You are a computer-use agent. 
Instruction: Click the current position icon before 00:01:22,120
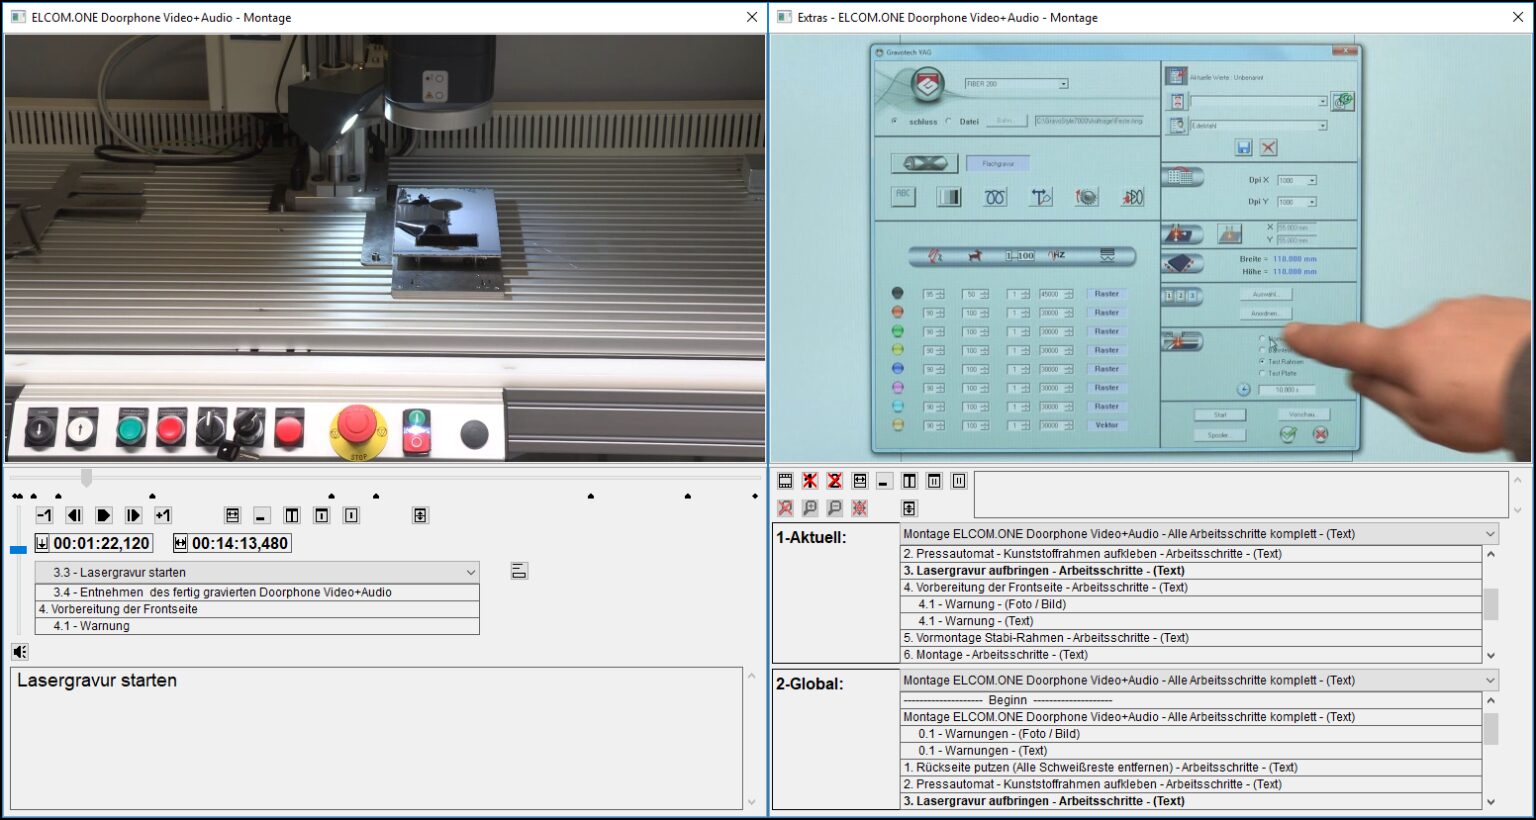pyautogui.click(x=42, y=543)
